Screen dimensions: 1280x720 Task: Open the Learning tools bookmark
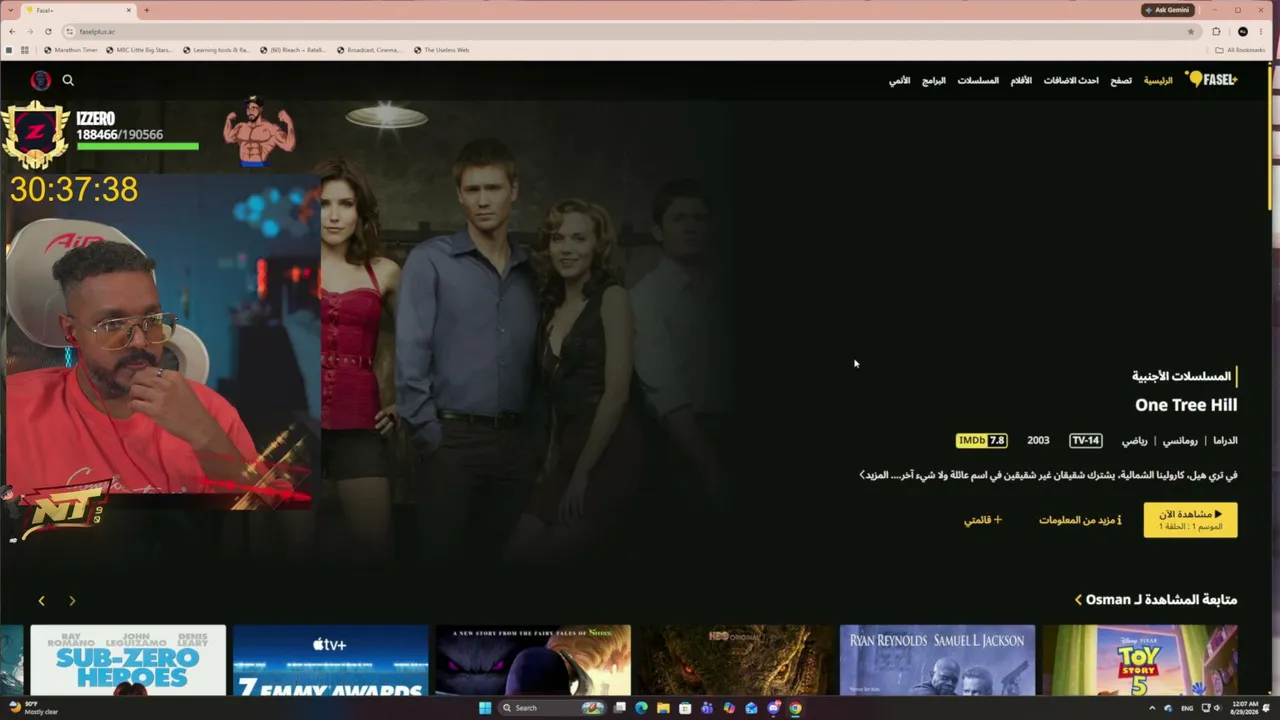pos(216,50)
